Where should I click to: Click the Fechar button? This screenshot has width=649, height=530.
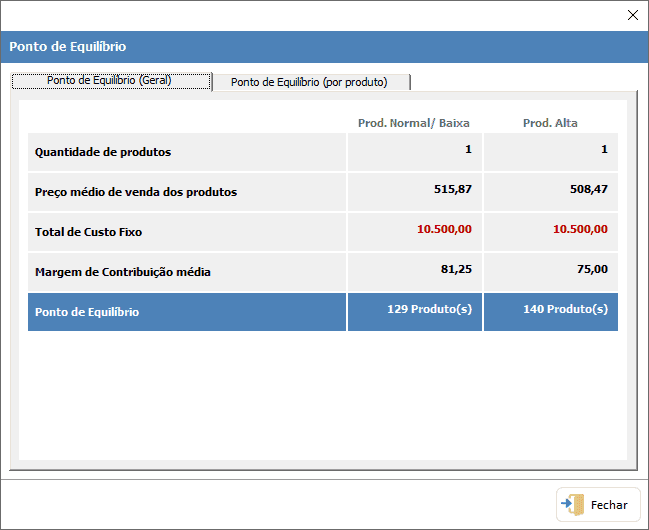click(x=598, y=504)
